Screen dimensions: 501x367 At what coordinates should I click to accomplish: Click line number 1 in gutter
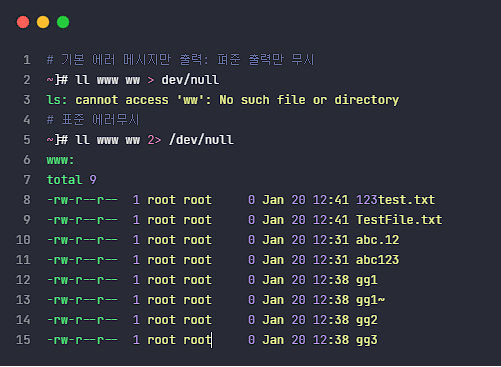(x=27, y=60)
